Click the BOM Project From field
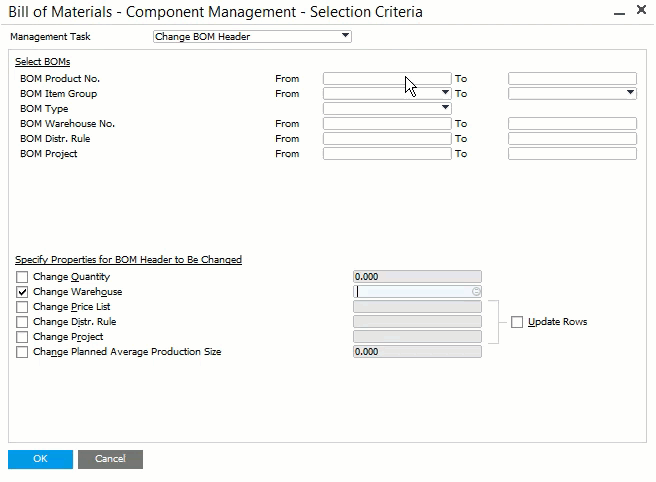 click(386, 154)
